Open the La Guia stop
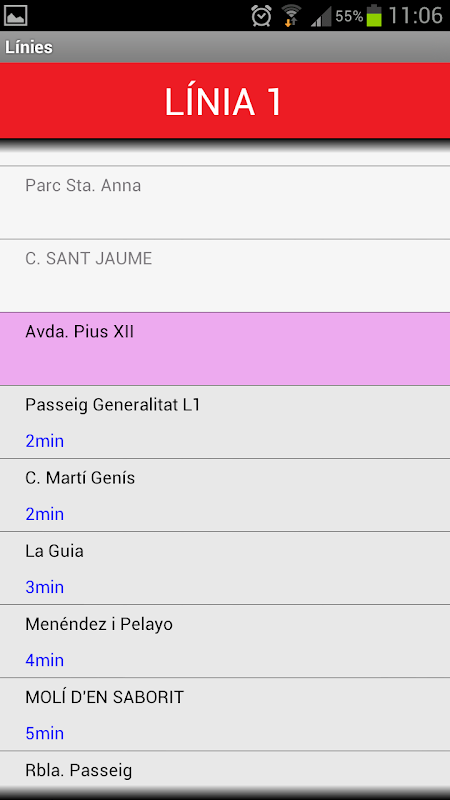The image size is (450, 800). [225, 568]
